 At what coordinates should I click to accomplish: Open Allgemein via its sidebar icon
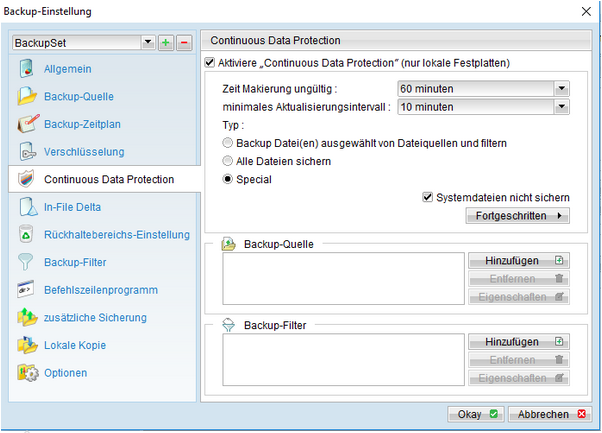tap(26, 69)
